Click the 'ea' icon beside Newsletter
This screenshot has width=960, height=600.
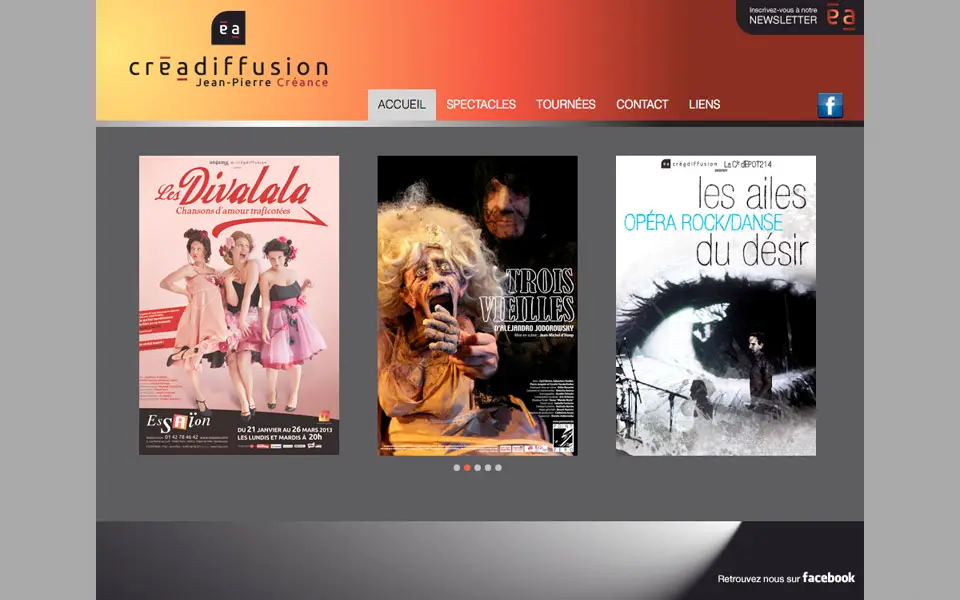coord(841,16)
